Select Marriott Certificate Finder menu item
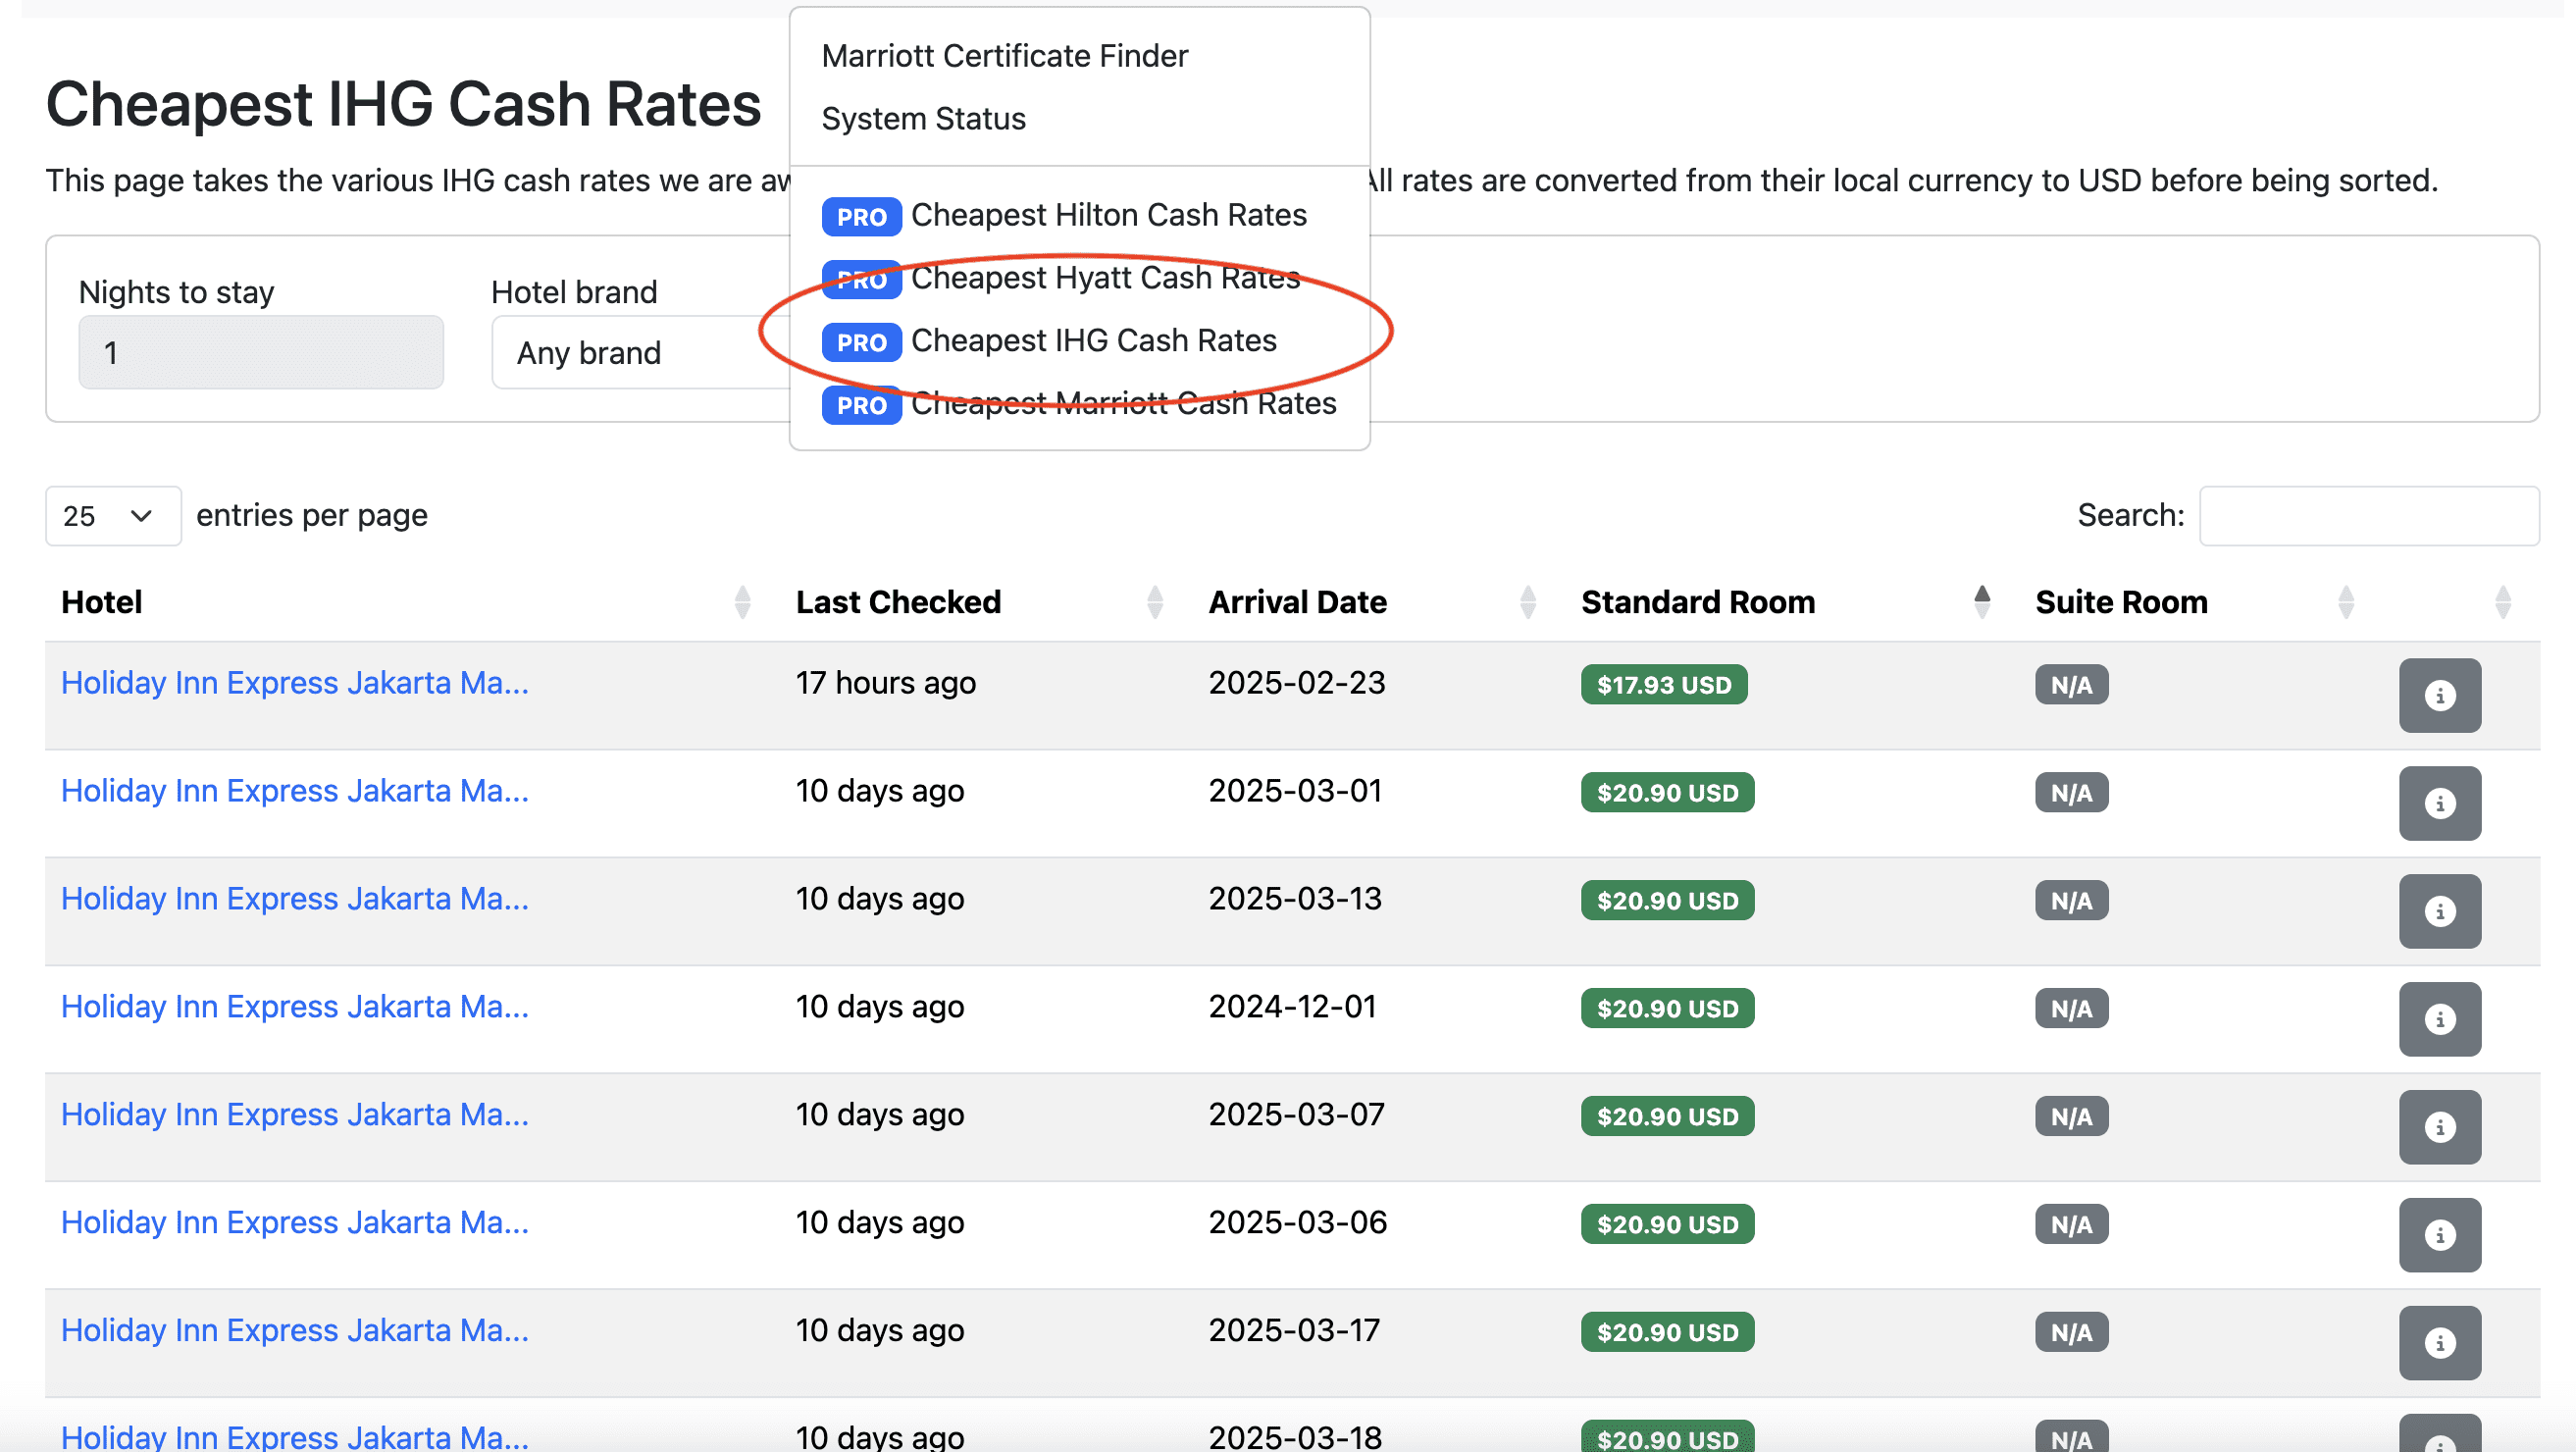Image resolution: width=2576 pixels, height=1452 pixels. tap(1004, 56)
